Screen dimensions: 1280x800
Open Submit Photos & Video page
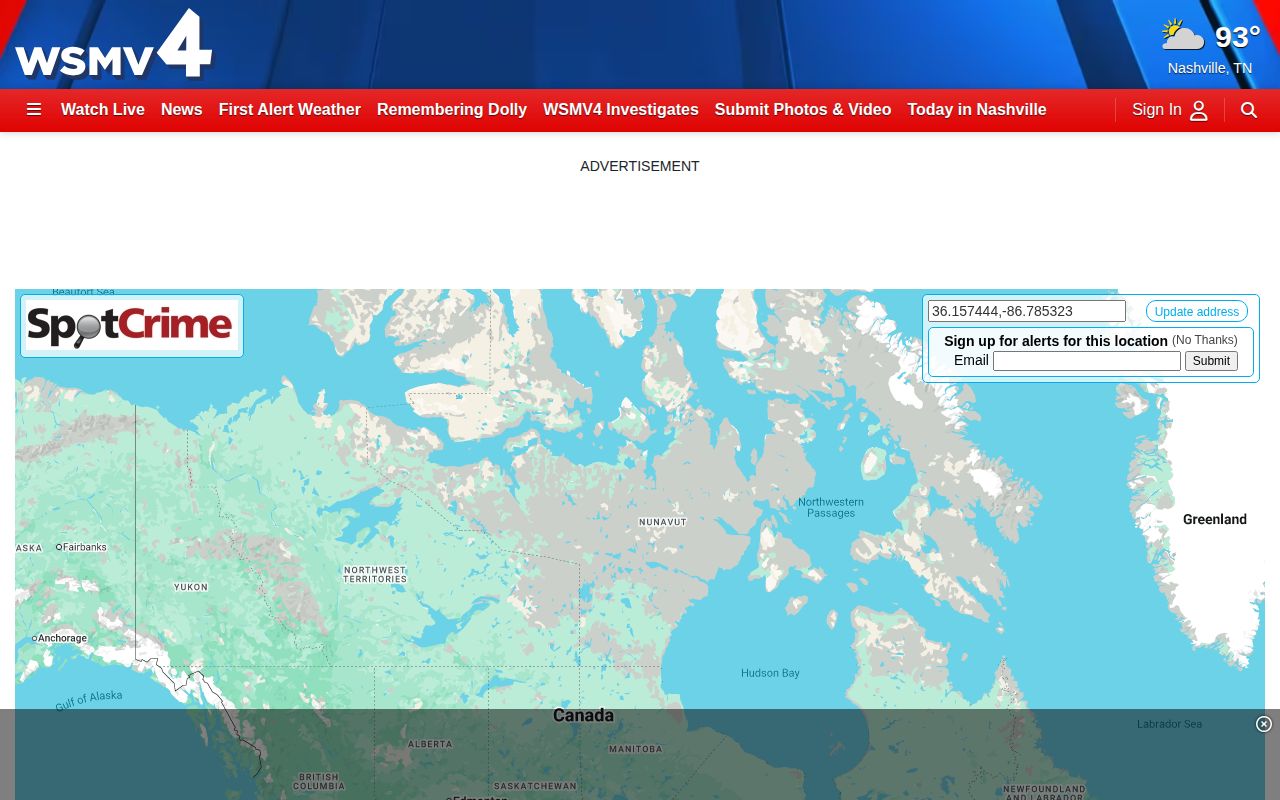pos(803,110)
